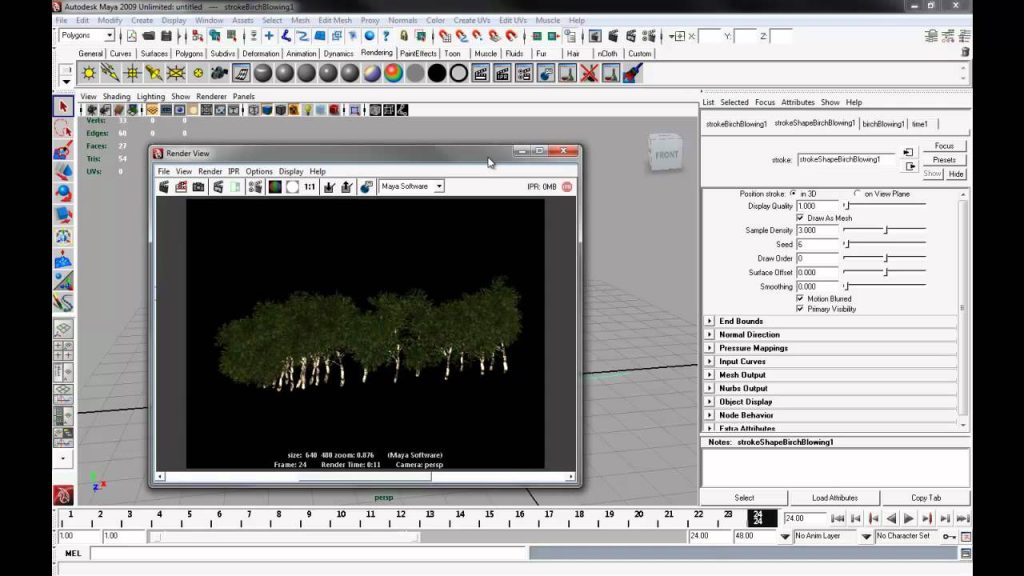Display RGB channels in Render View
Screen dimensions: 1024x576
275,187
